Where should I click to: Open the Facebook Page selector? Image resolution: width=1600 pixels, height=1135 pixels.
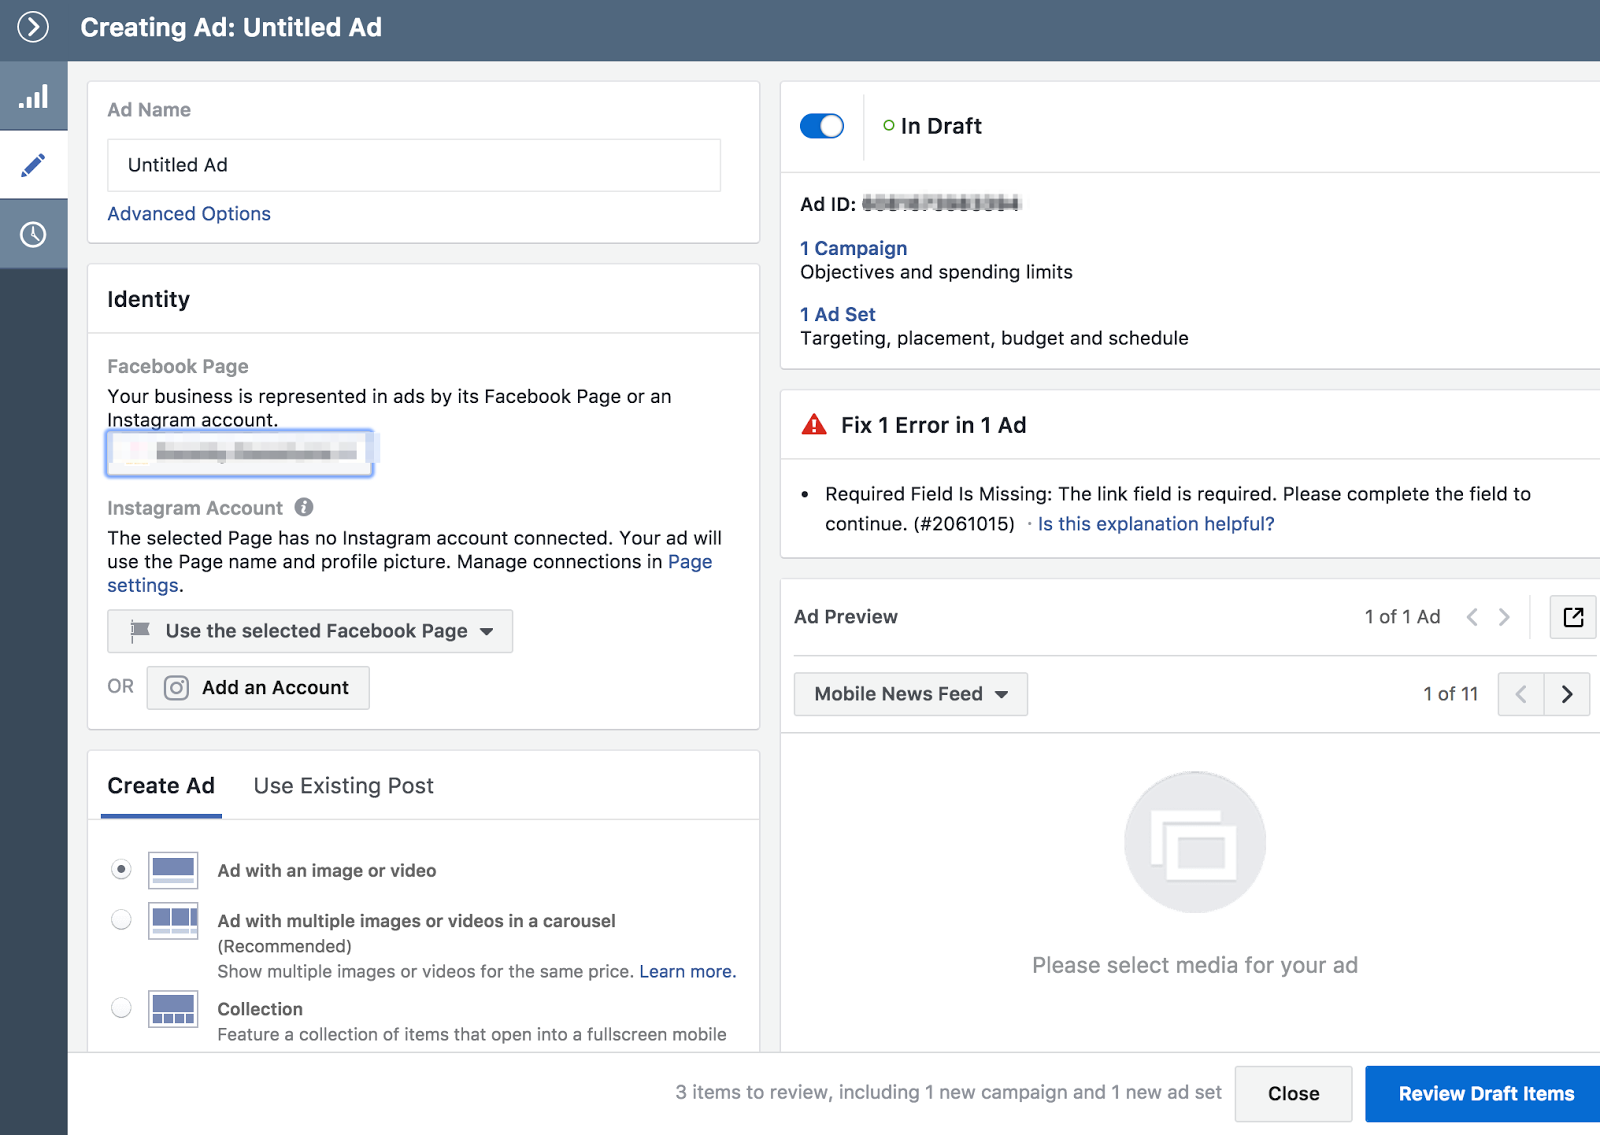click(x=240, y=453)
